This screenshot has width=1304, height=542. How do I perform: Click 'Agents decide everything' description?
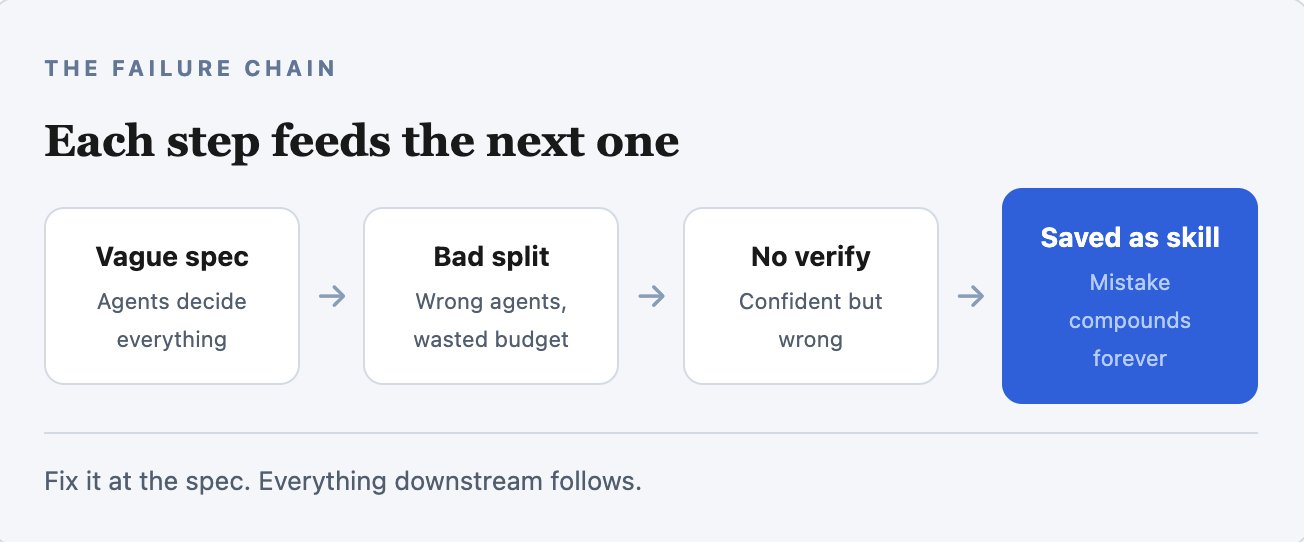172,320
